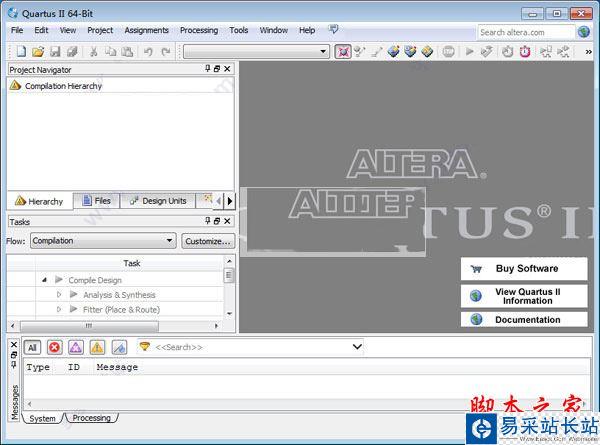The height and width of the screenshot is (445, 600).
Task: Click the globe icon beside search field
Action: tap(584, 32)
